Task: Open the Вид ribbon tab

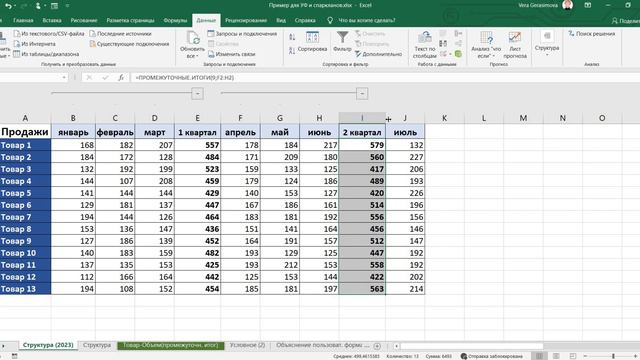Action: pyautogui.click(x=281, y=20)
